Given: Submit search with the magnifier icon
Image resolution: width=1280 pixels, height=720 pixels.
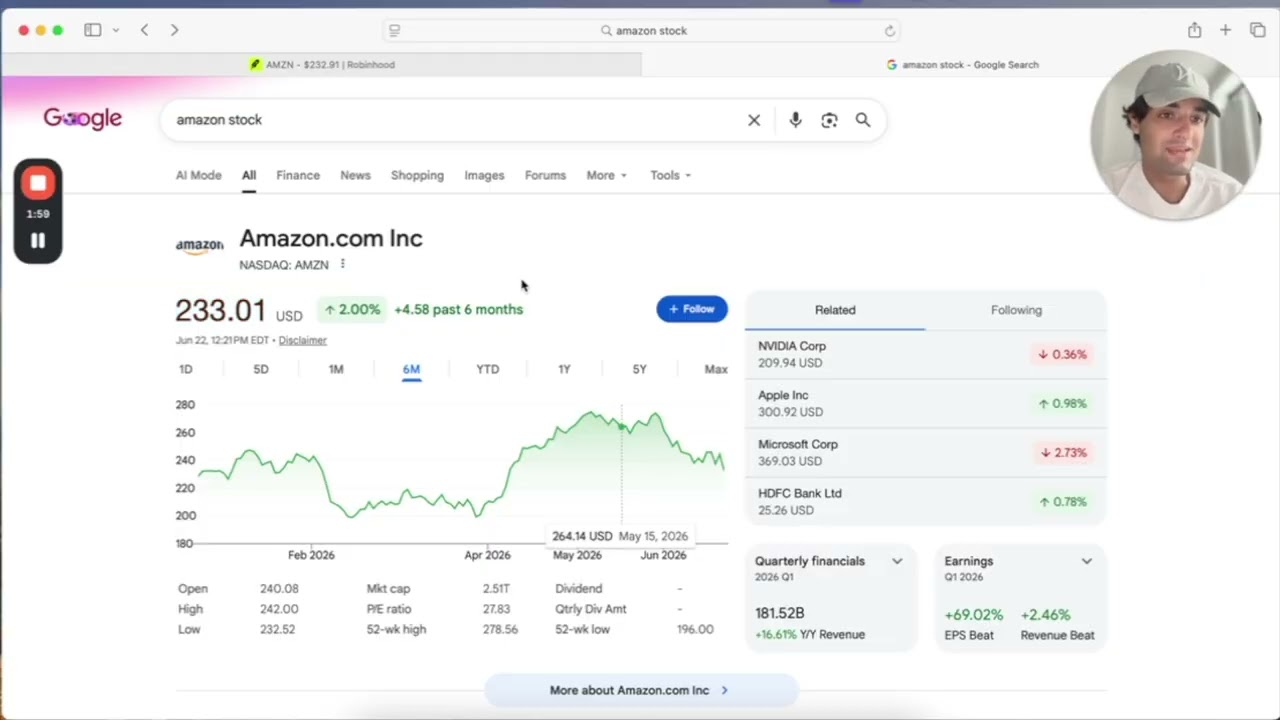Looking at the screenshot, I should (x=862, y=120).
